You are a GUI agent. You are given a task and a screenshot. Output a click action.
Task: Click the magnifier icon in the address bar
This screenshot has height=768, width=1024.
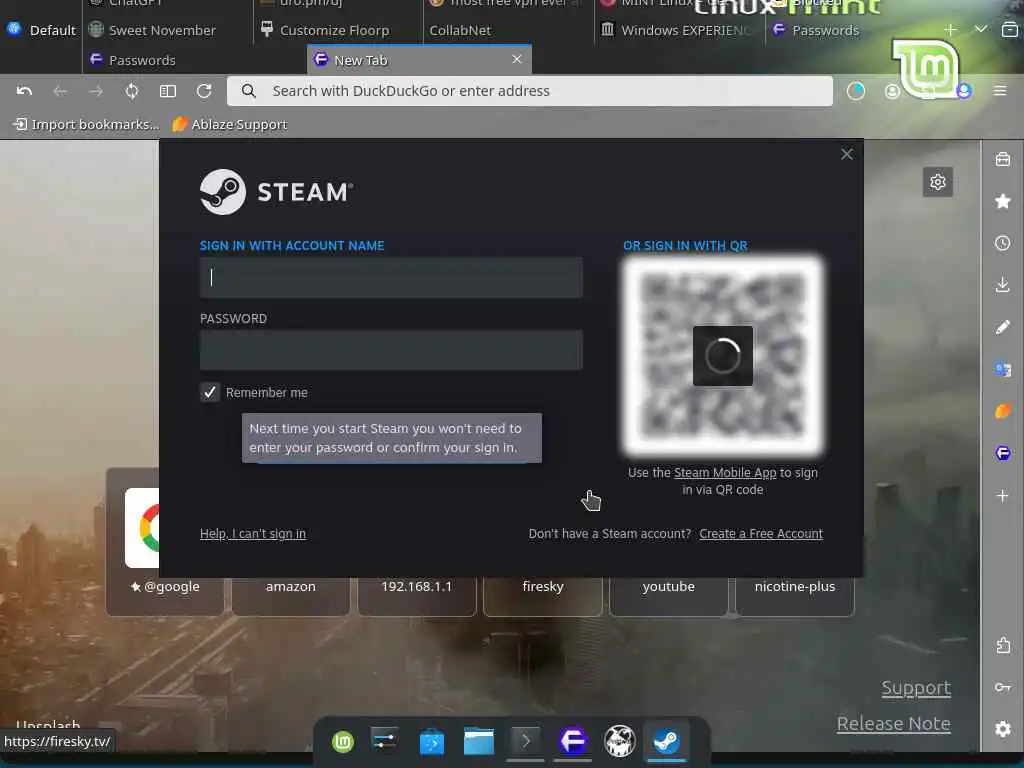(x=249, y=91)
